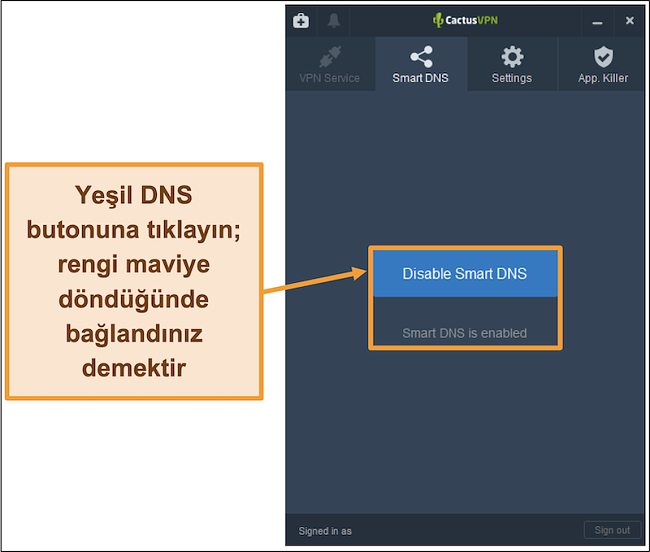Image resolution: width=650 pixels, height=552 pixels.
Task: Click the 'Smart DNS is enabled' status text
Action: point(465,333)
